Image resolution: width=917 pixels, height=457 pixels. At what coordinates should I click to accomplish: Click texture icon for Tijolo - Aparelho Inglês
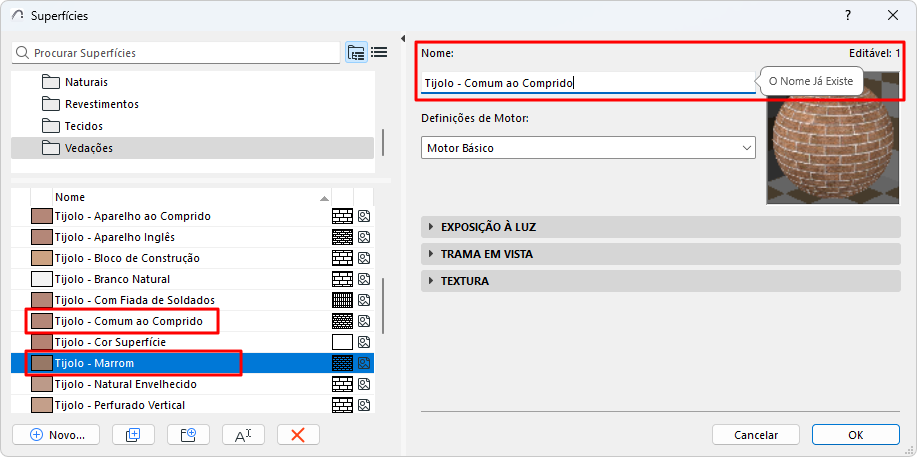click(x=364, y=237)
